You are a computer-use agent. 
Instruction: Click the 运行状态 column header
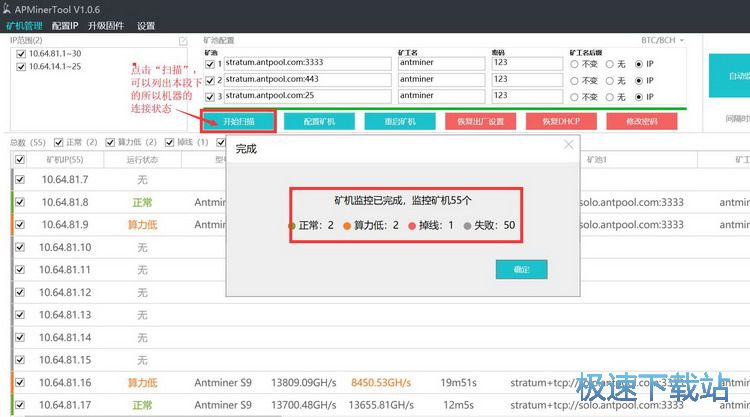pyautogui.click(x=142, y=159)
